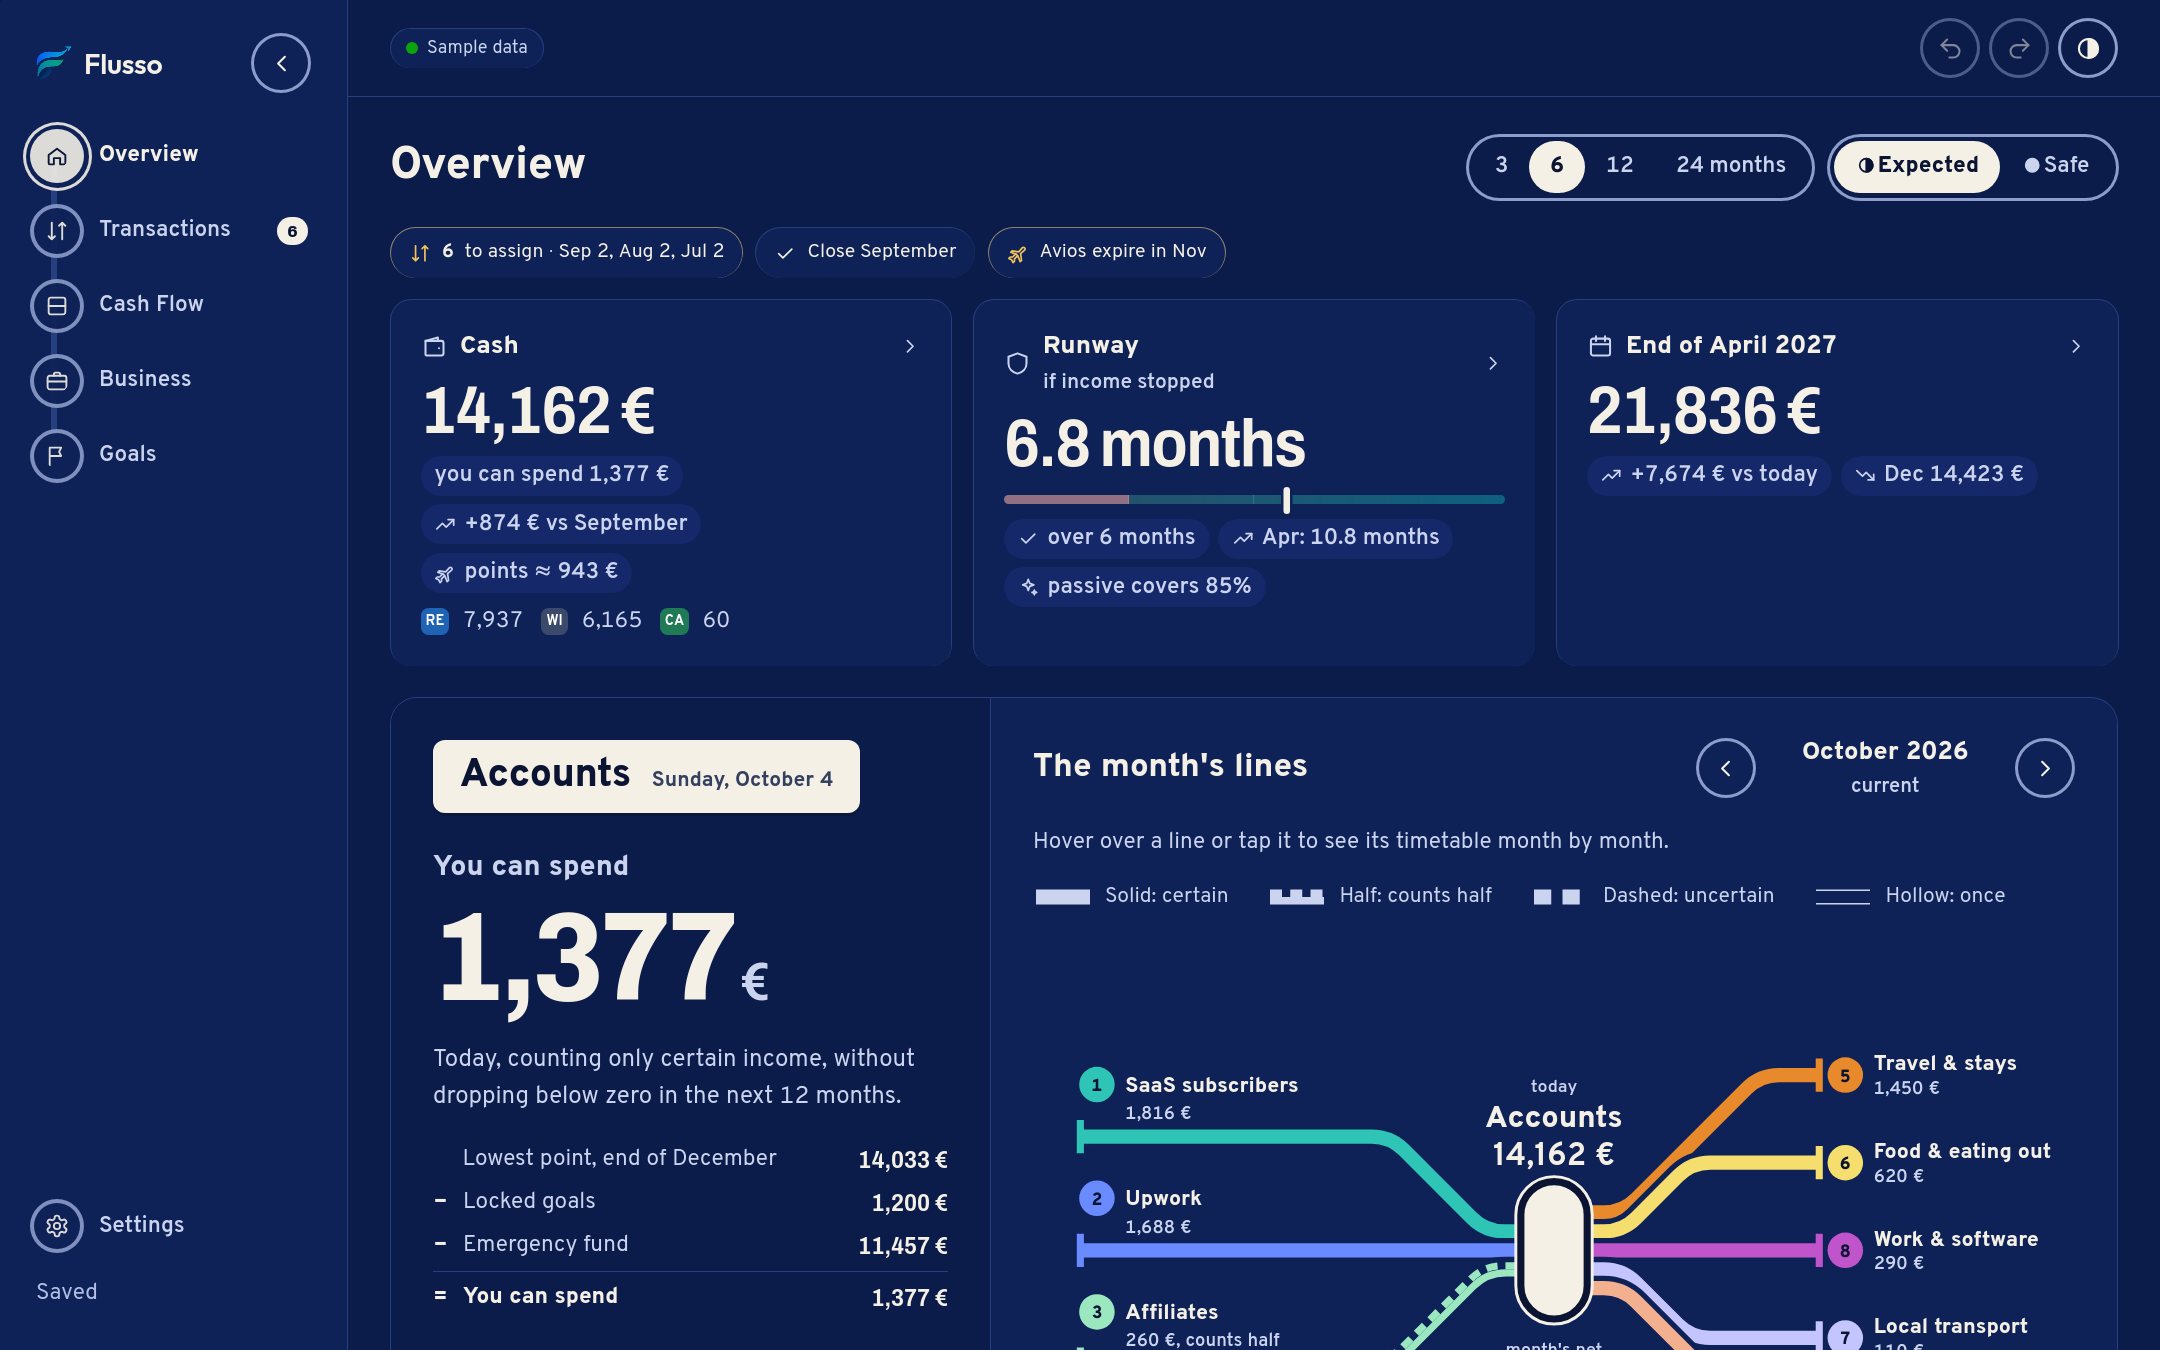The image size is (2160, 1350).
Task: Click the calendar icon on End of April card
Action: click(x=1600, y=346)
